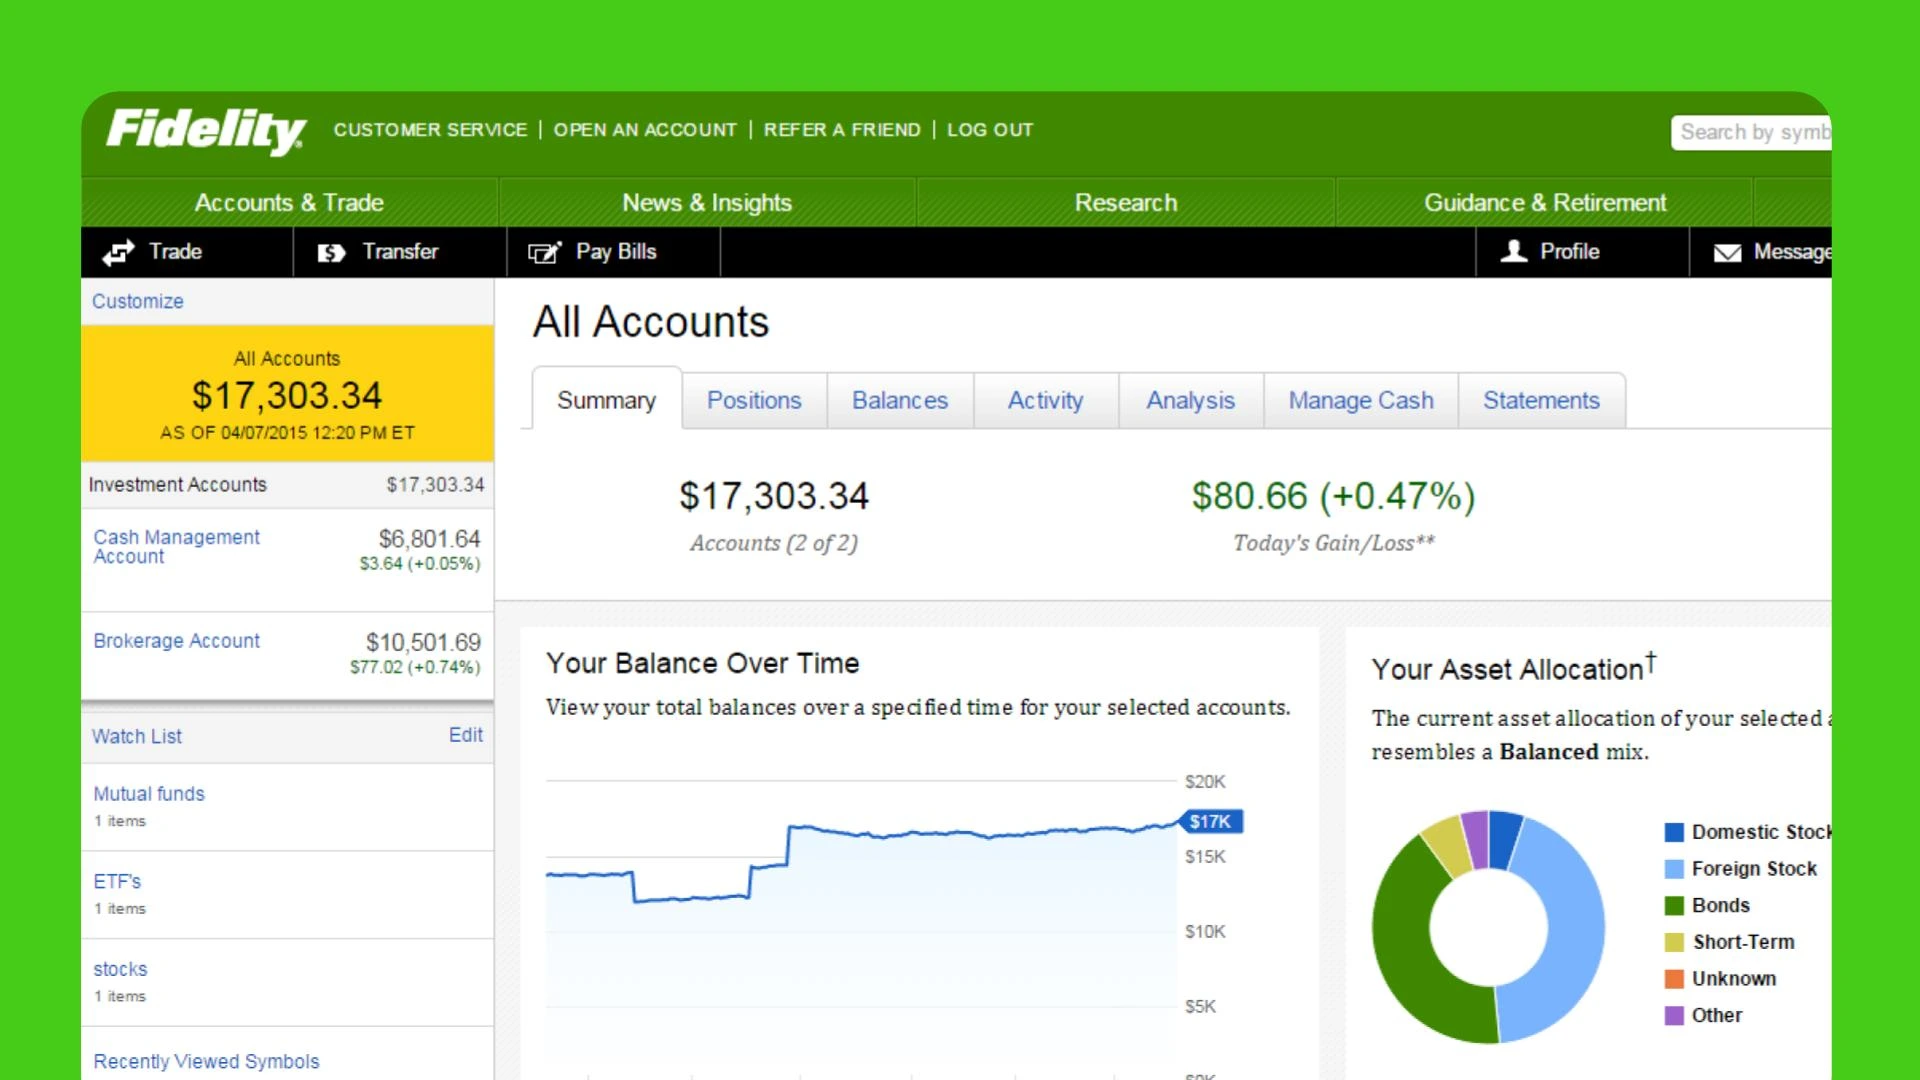Click the Messages envelope icon
The width and height of the screenshot is (1920, 1080).
pyautogui.click(x=1727, y=253)
